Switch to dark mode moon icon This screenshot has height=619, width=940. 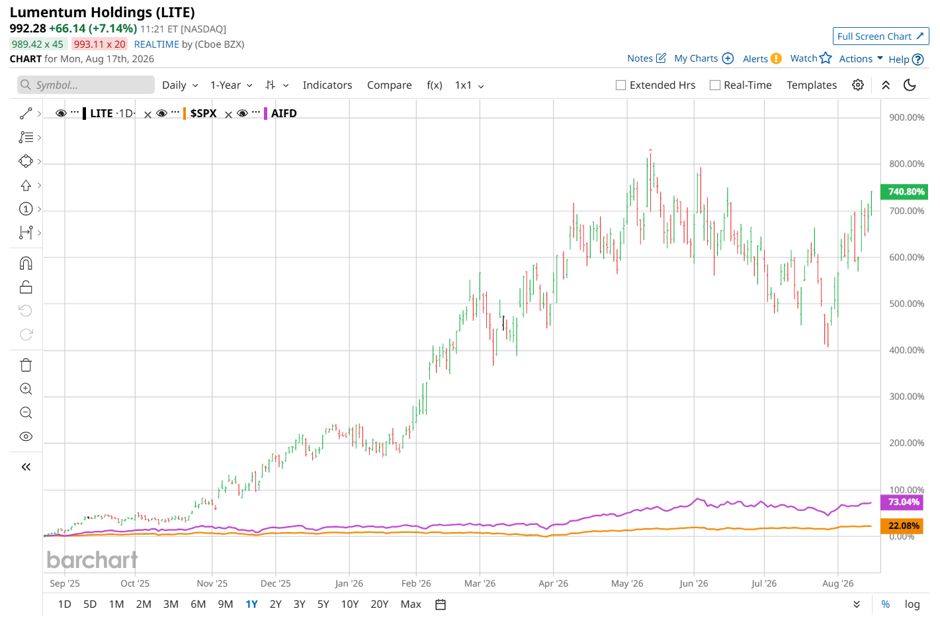(909, 85)
